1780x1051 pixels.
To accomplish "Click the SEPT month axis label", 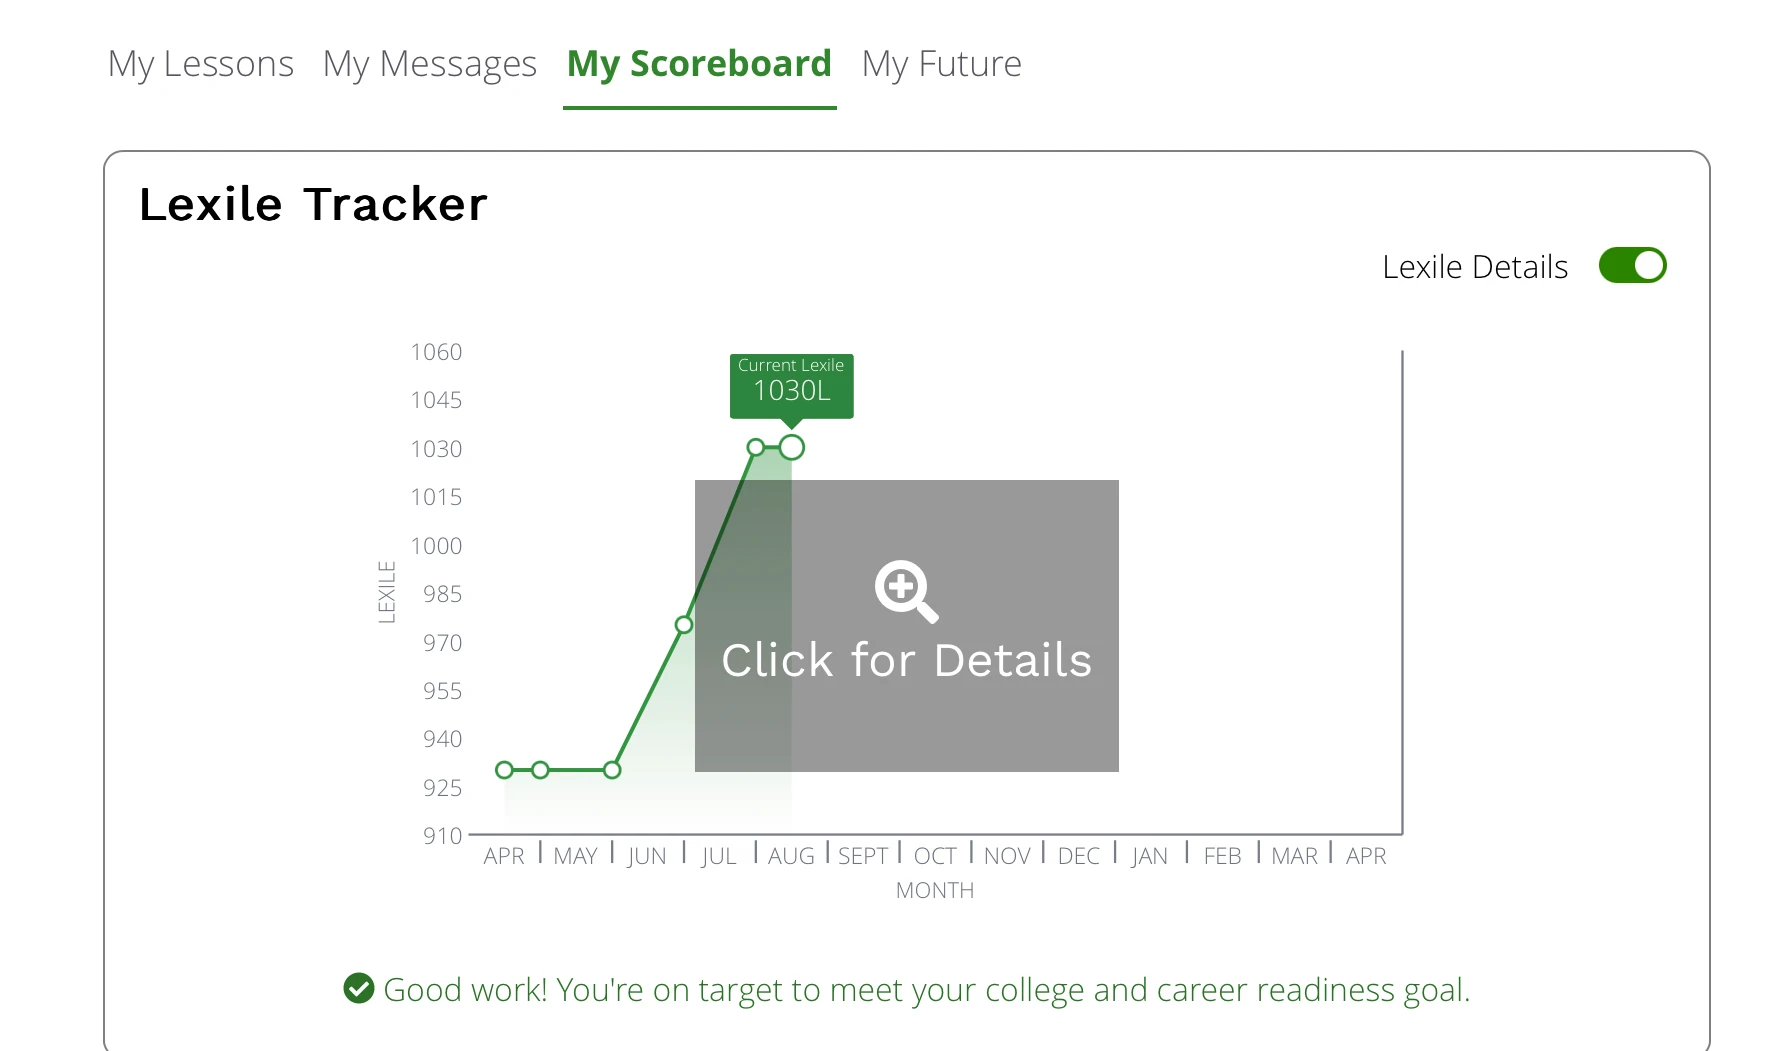I will point(863,856).
